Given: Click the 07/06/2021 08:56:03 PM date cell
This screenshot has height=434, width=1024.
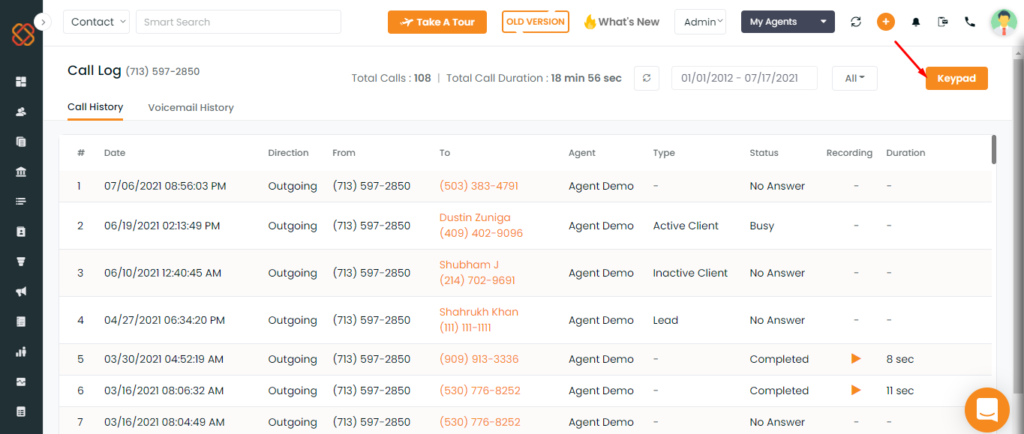Looking at the screenshot, I should pyautogui.click(x=165, y=186).
